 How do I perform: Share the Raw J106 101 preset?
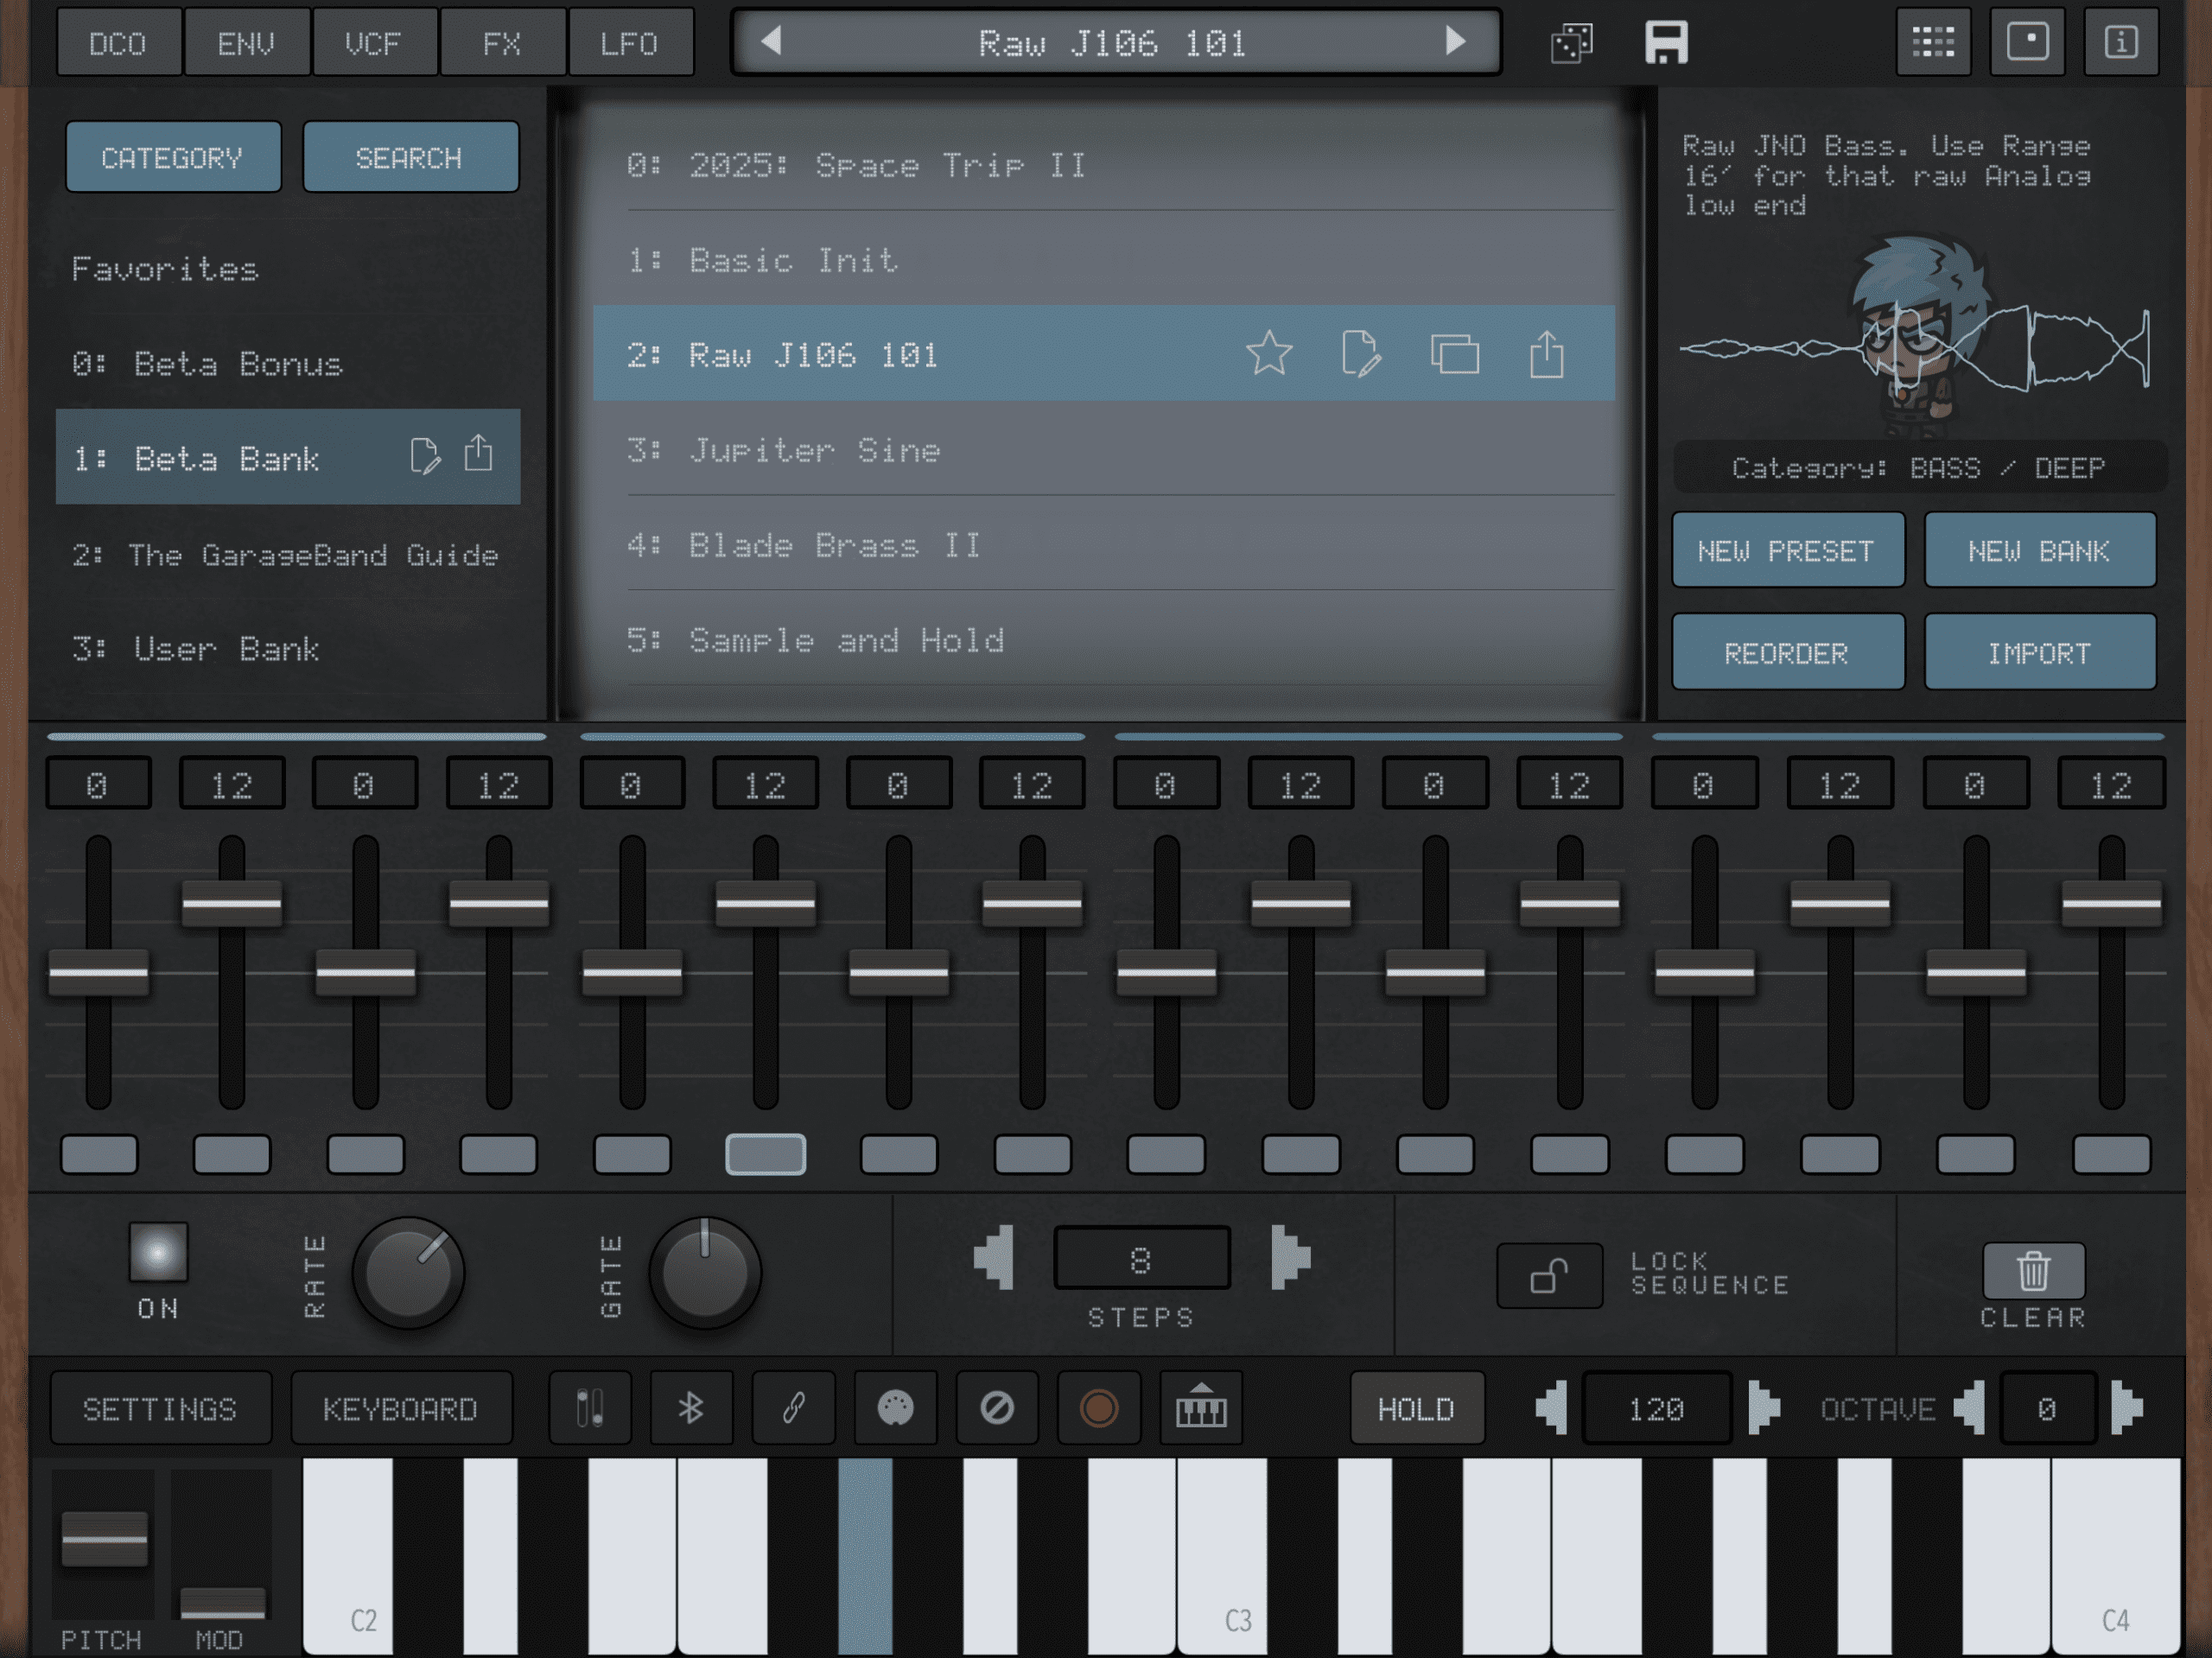(1547, 354)
